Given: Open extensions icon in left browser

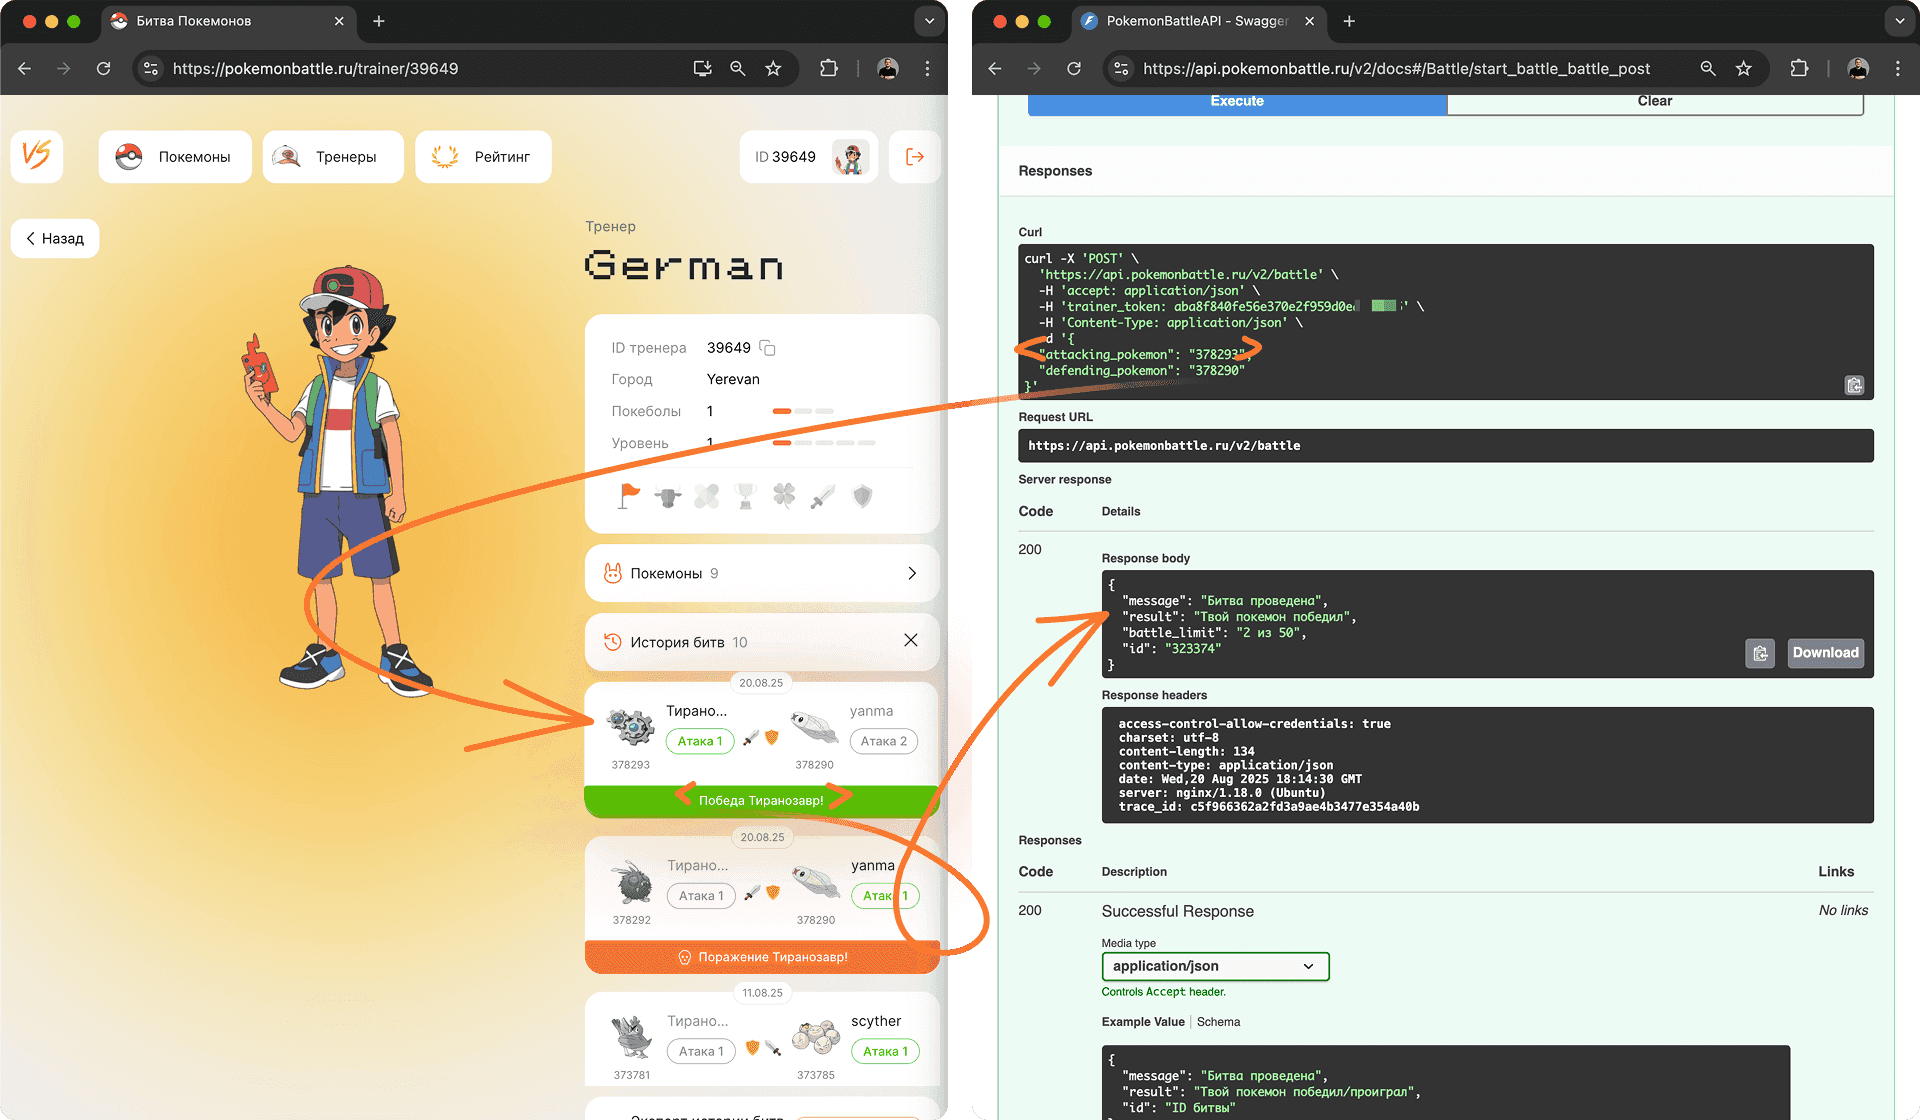Looking at the screenshot, I should (828, 68).
